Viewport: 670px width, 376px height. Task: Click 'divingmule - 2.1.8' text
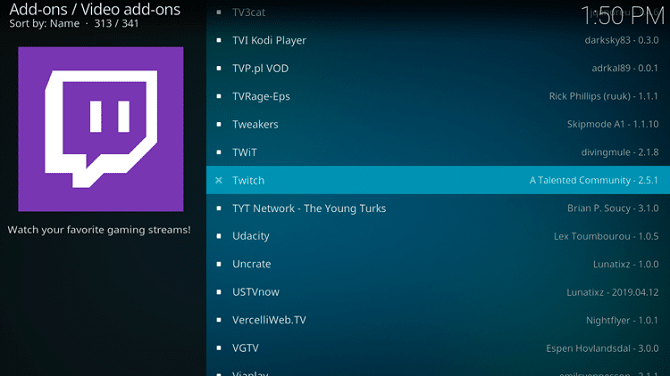coord(620,152)
